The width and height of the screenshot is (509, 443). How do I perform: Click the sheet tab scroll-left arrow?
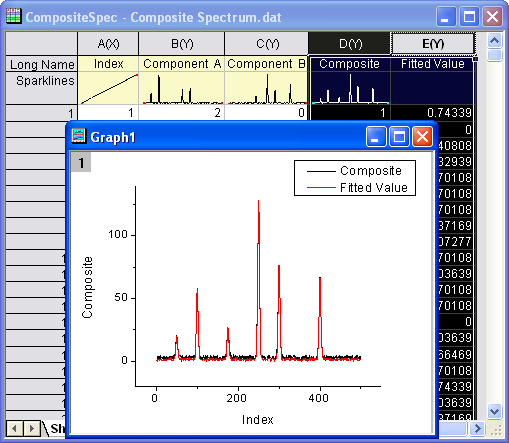coord(14,428)
